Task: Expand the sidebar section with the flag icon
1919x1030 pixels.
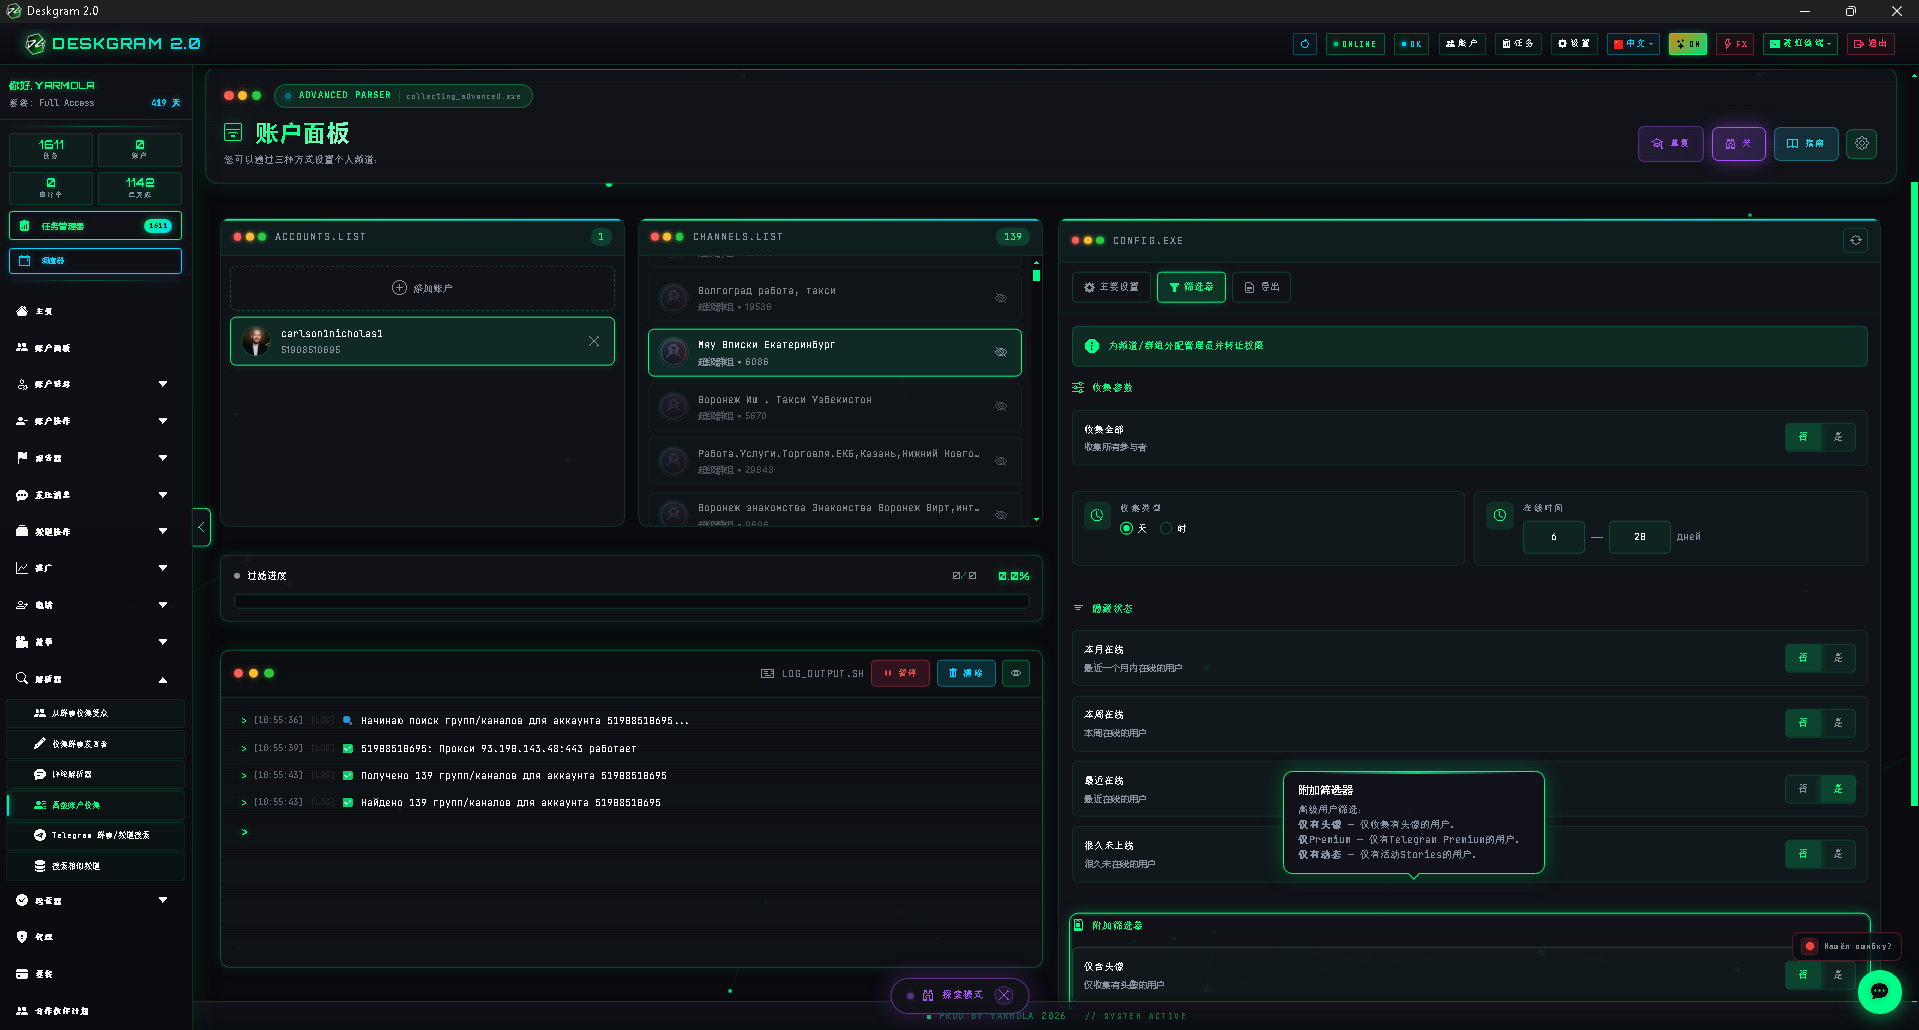Action: 95,458
